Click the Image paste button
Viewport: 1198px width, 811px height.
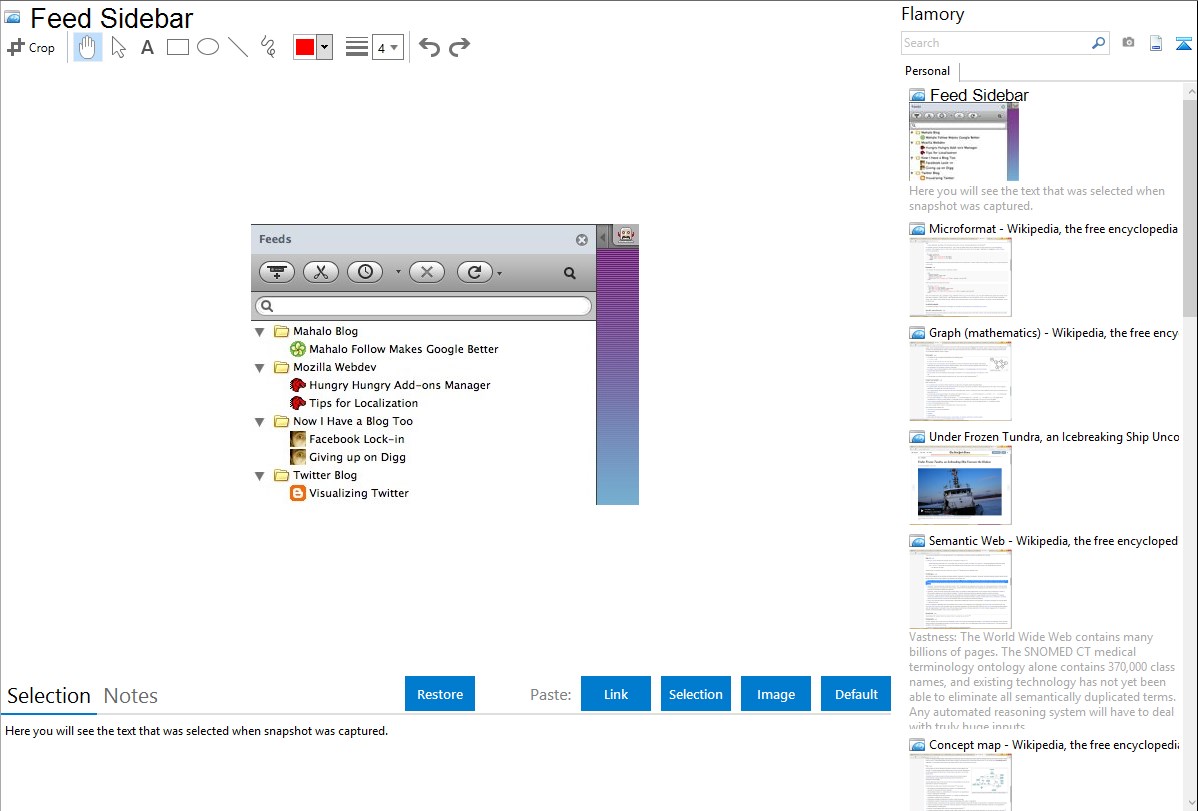(x=775, y=694)
